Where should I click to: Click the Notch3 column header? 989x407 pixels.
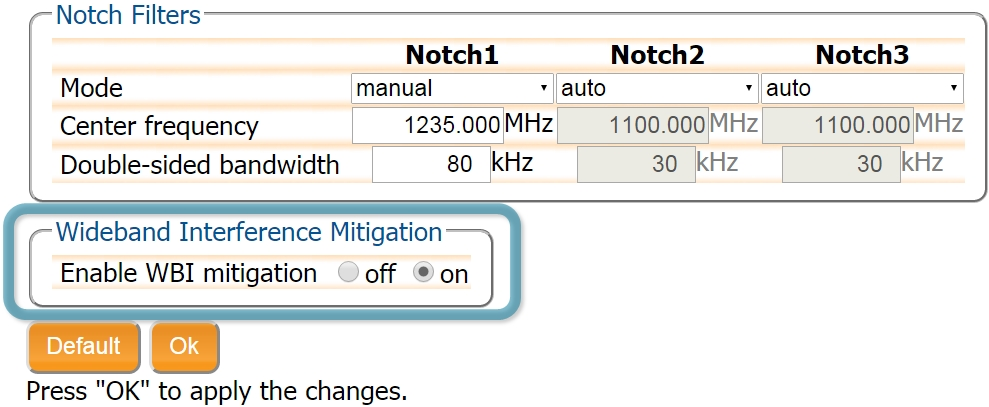click(862, 56)
